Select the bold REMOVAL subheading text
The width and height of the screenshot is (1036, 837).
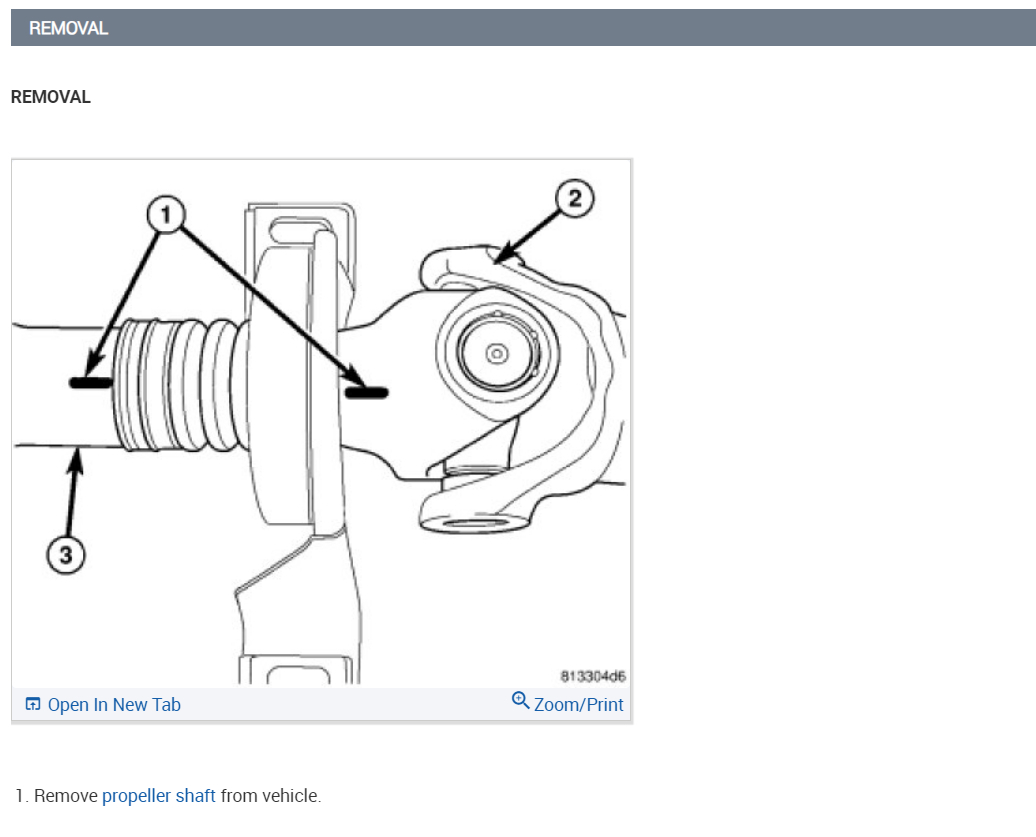click(x=51, y=97)
